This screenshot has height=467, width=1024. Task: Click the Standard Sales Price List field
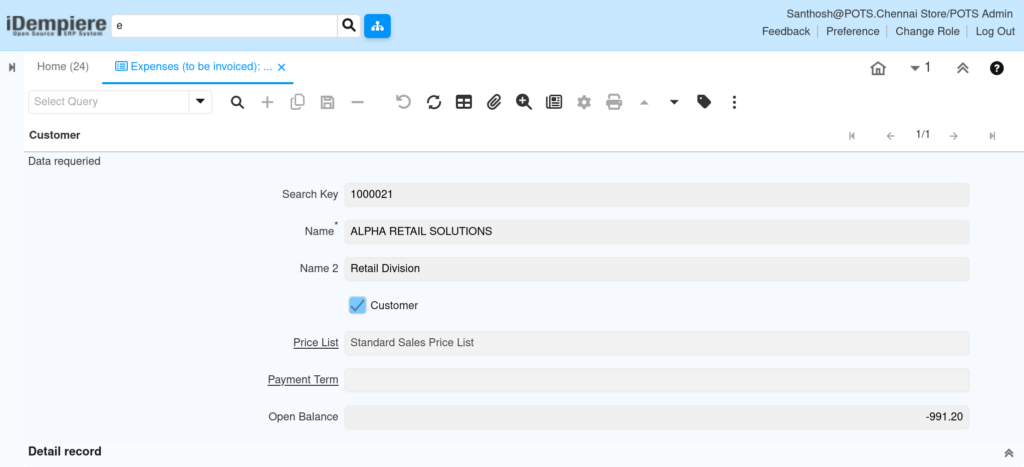656,342
